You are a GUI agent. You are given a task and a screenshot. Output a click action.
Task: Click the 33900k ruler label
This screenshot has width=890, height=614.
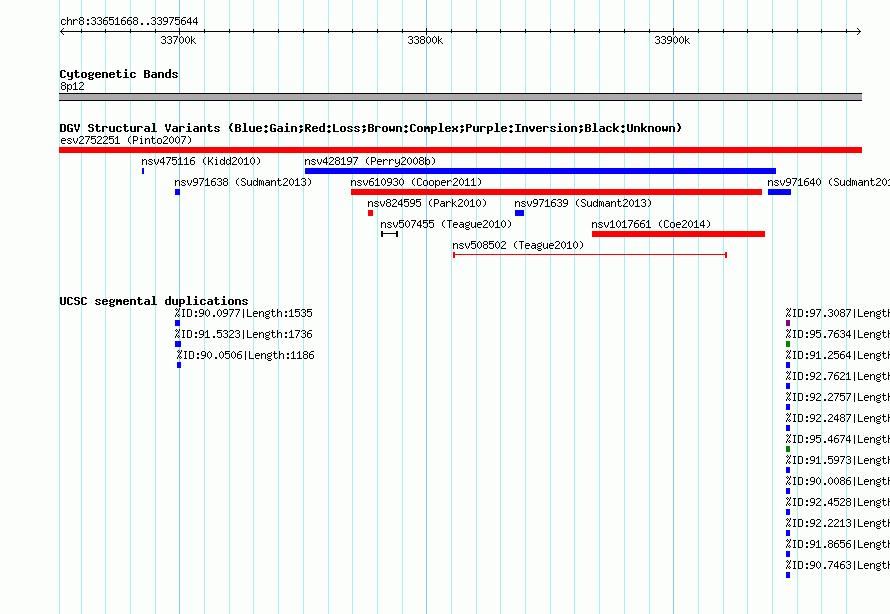coord(672,40)
